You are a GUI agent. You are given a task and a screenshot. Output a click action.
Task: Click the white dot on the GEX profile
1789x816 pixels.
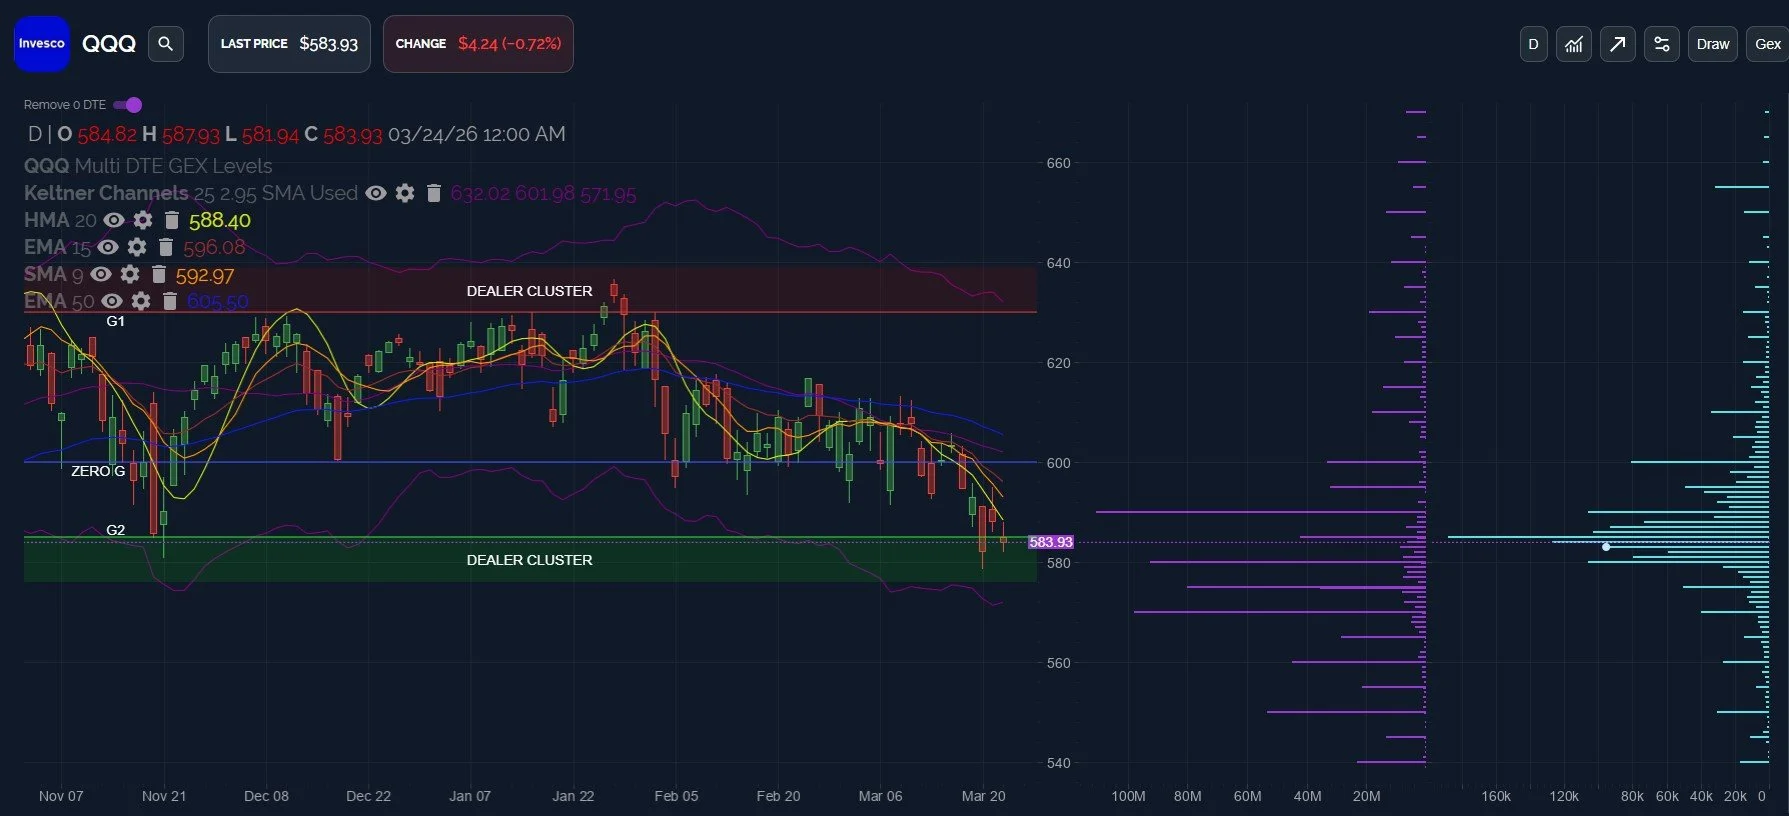point(1606,547)
